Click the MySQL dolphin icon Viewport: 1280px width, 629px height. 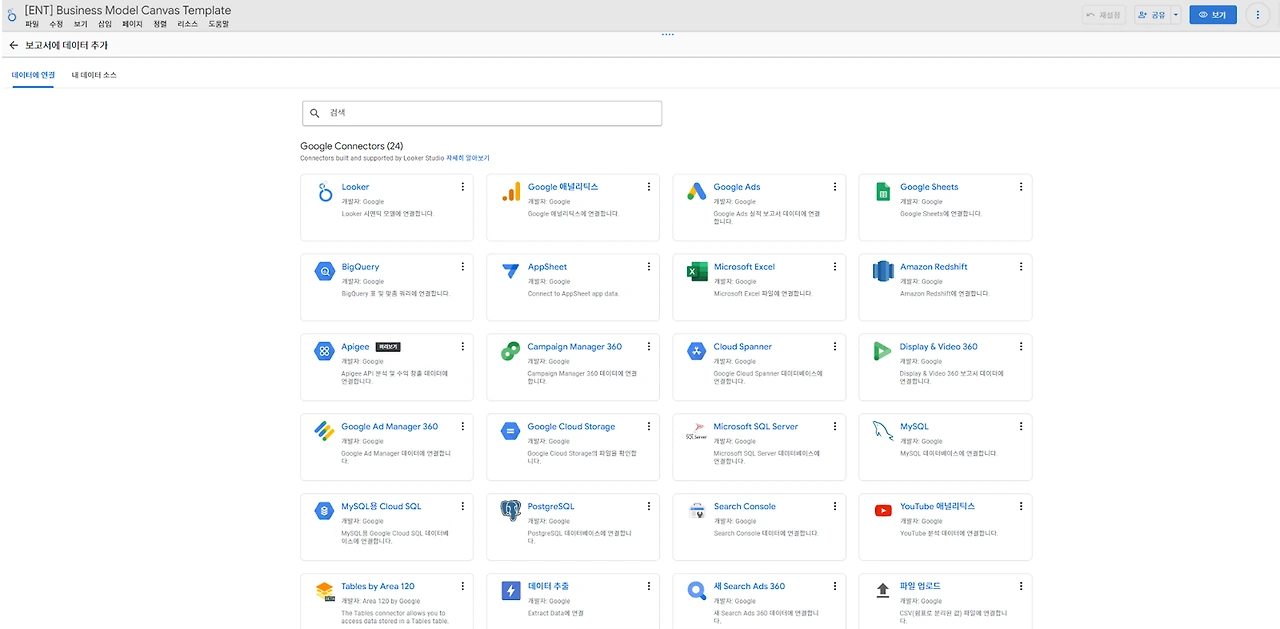tap(883, 431)
